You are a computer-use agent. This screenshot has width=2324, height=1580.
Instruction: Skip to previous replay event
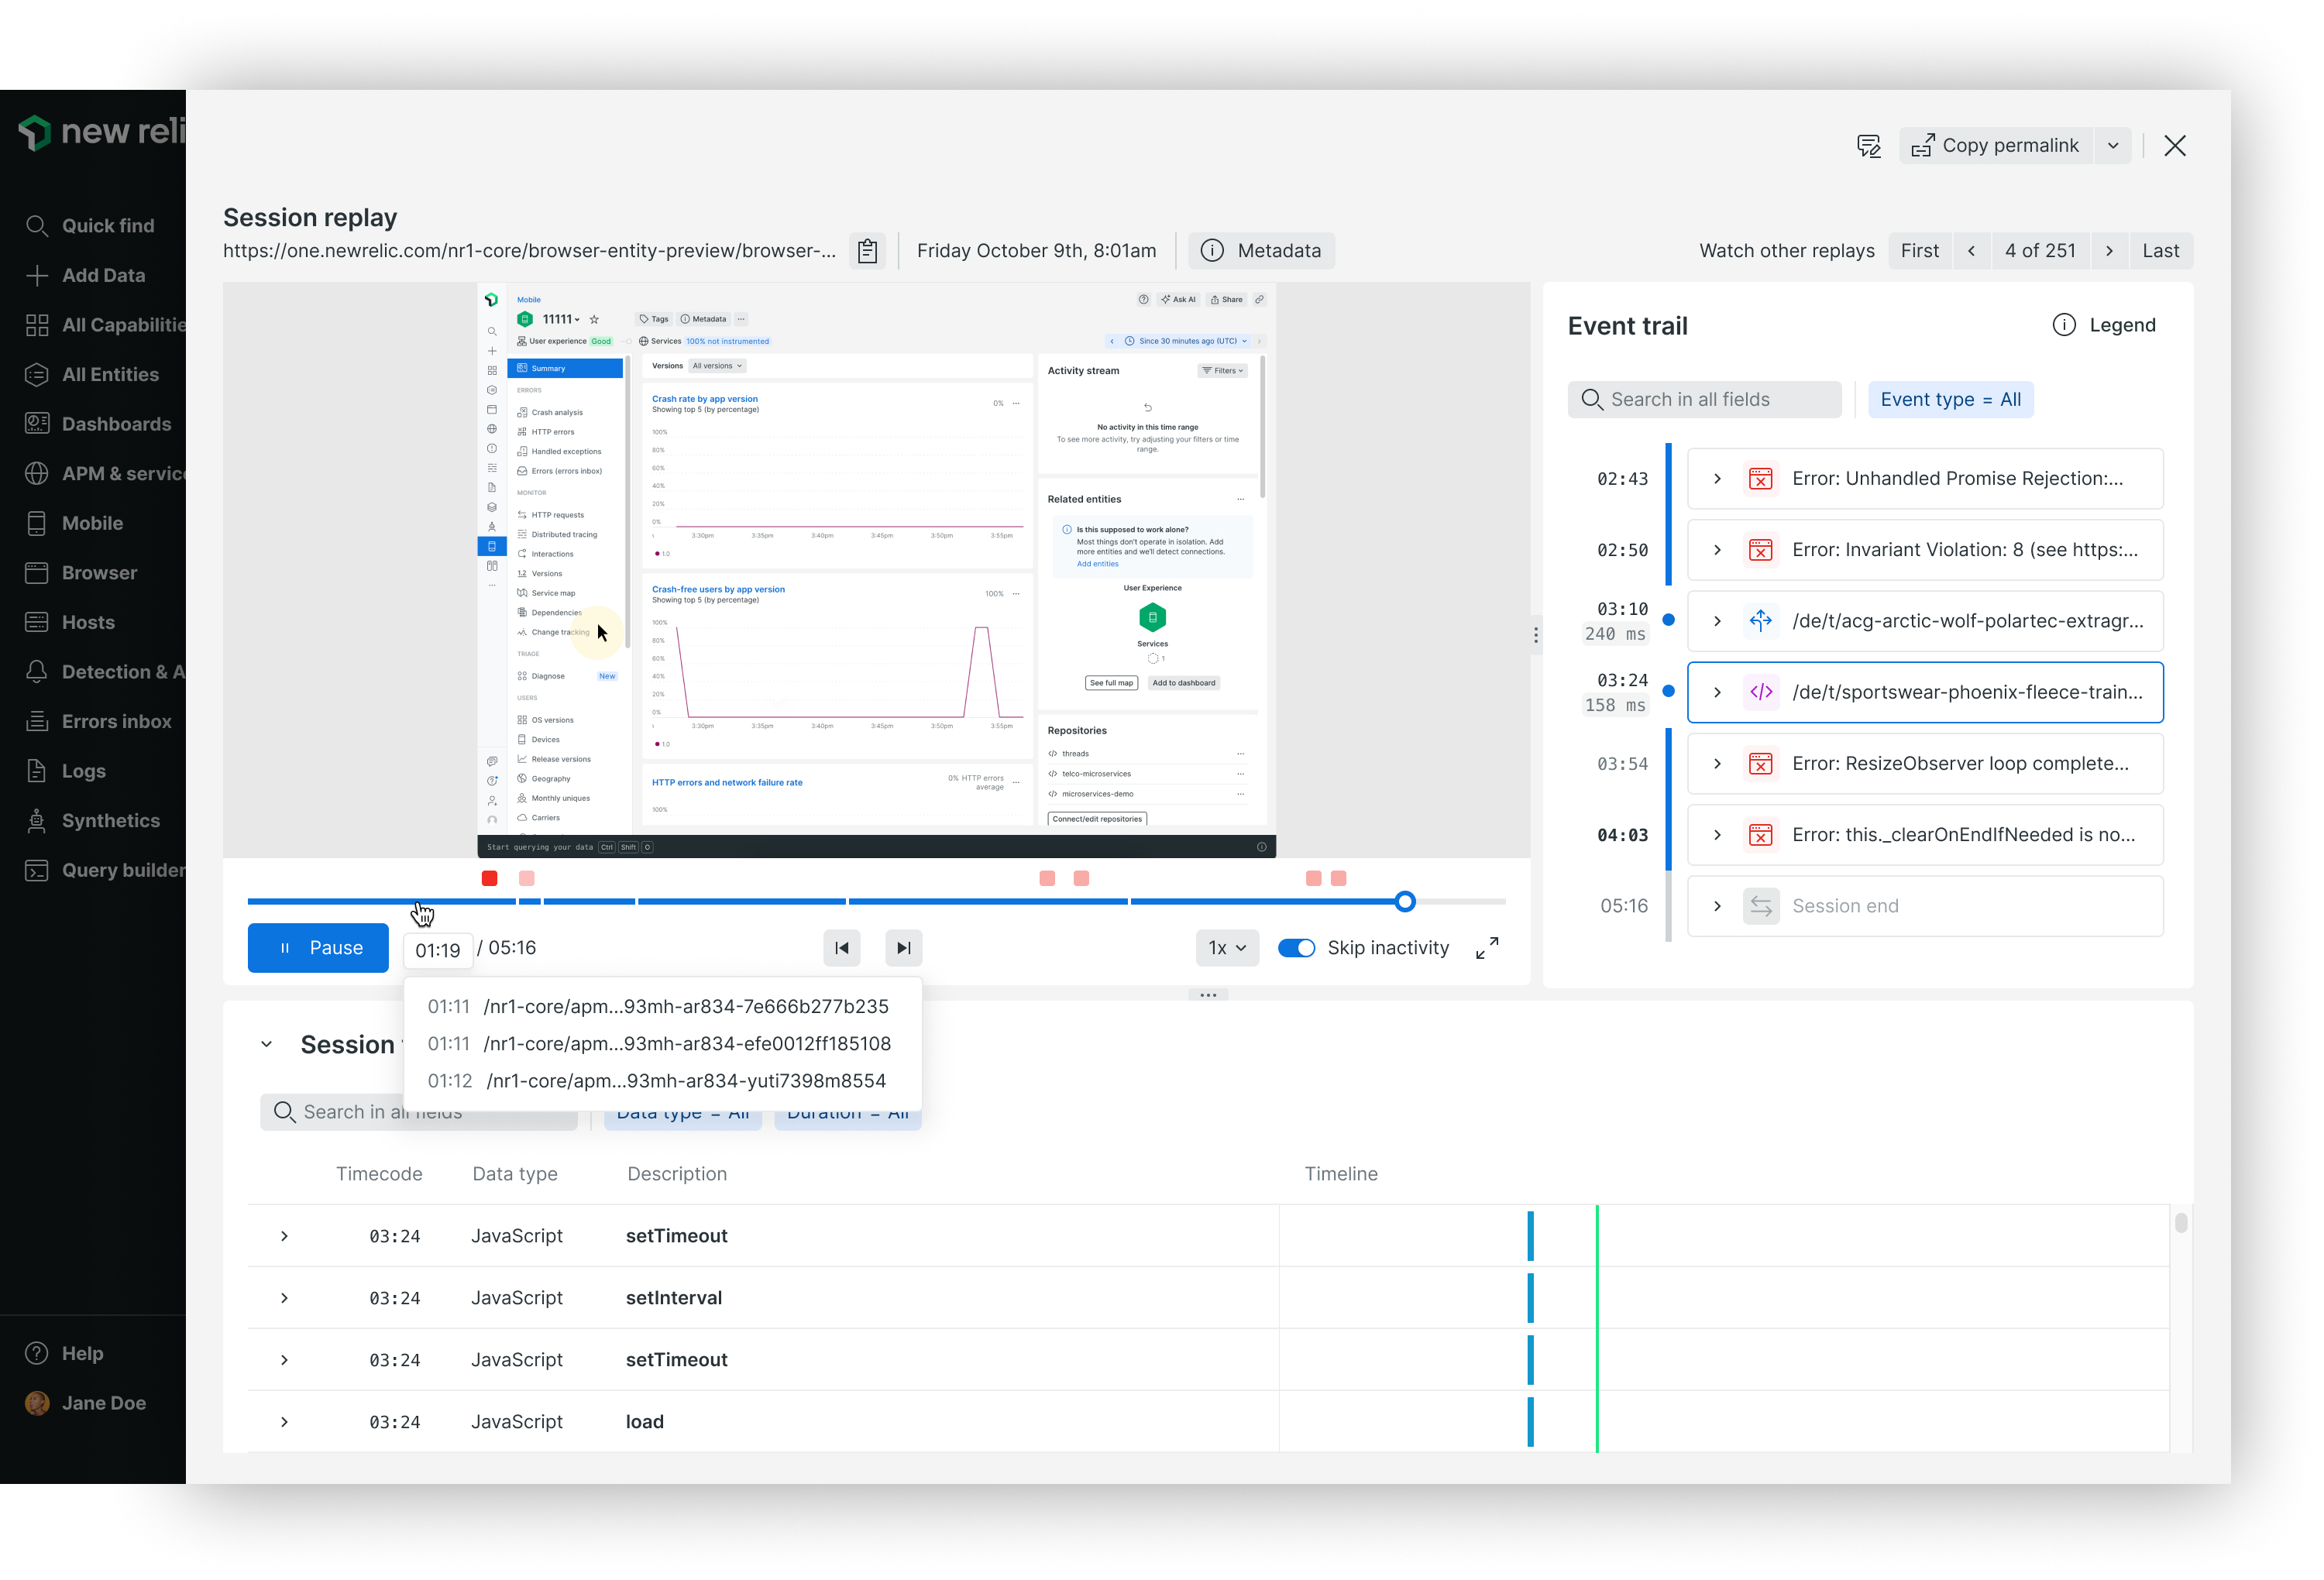pyautogui.click(x=842, y=948)
